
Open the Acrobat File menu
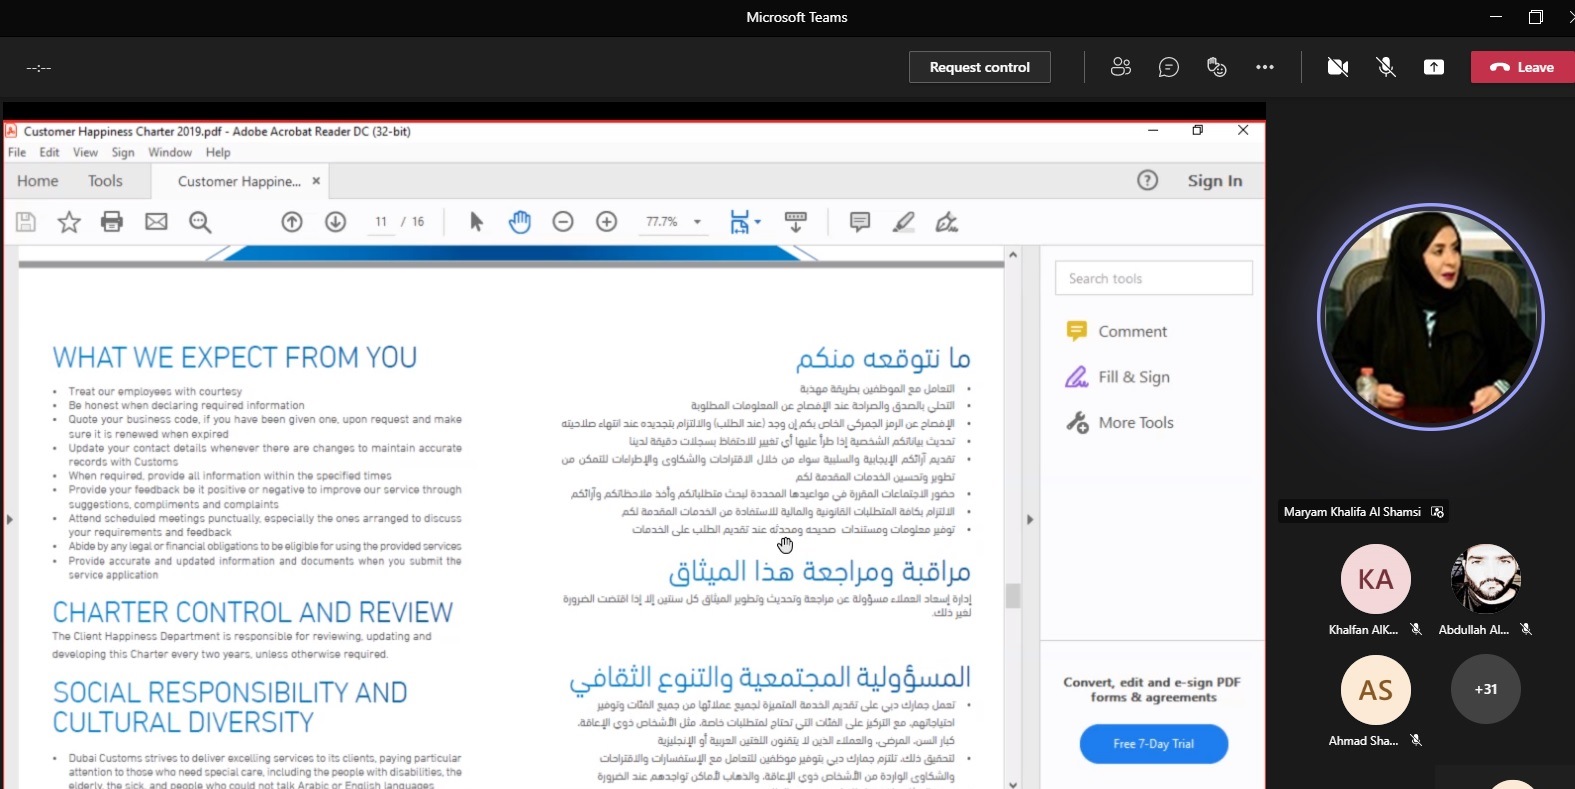(17, 153)
